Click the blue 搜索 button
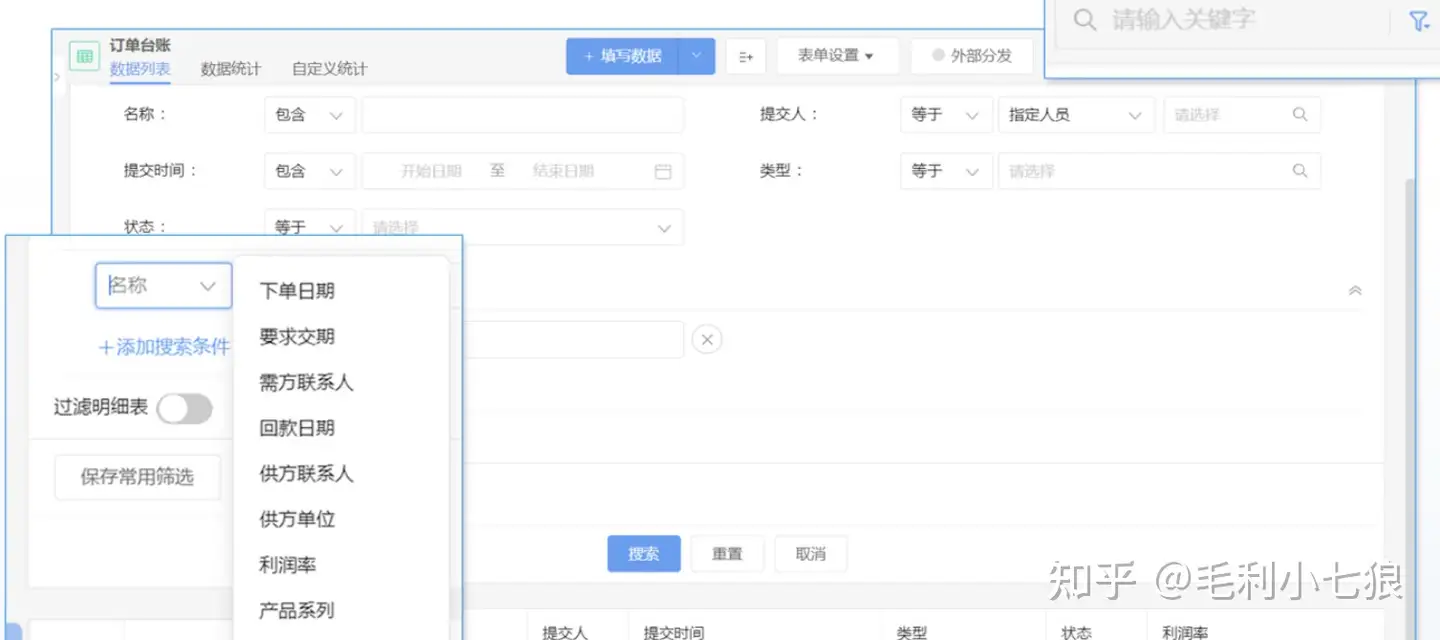This screenshot has height=640, width=1440. pos(644,554)
